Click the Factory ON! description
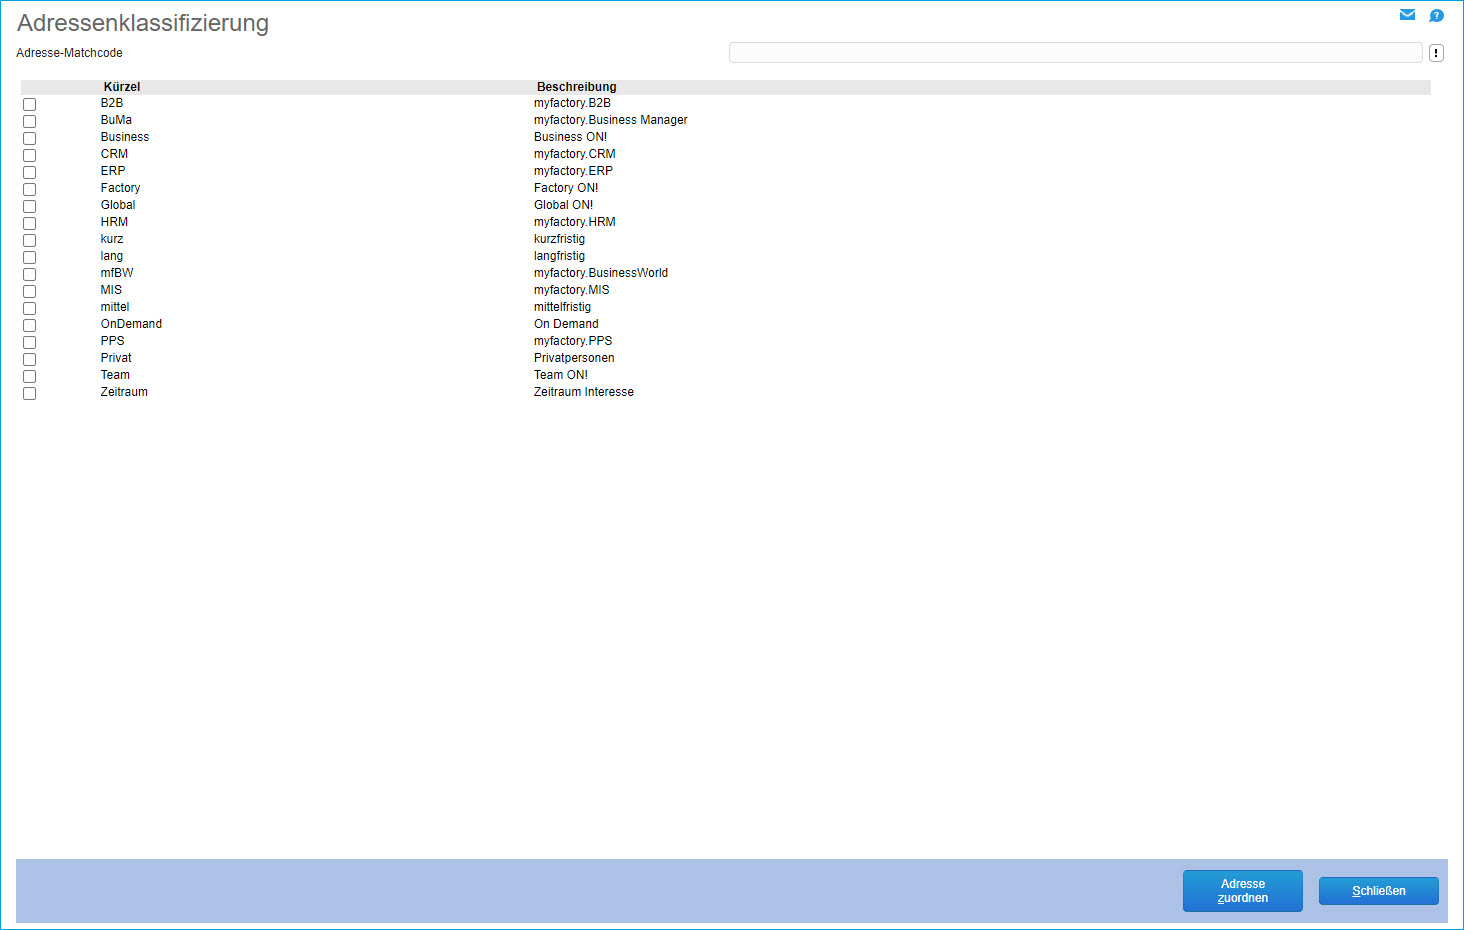 [566, 188]
